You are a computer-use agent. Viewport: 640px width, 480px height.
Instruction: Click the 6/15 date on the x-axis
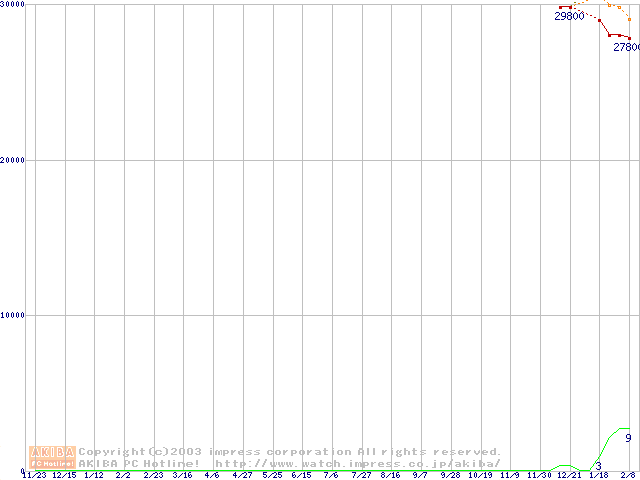point(301,475)
